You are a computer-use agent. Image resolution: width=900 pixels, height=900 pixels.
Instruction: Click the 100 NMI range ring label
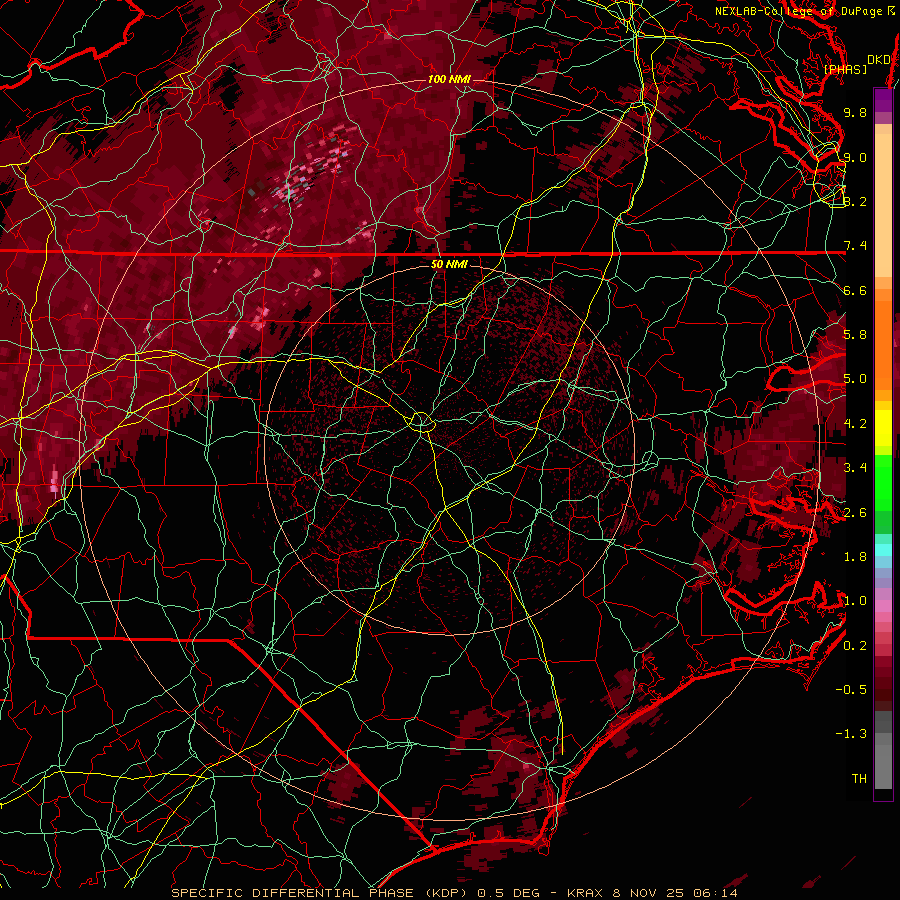pos(449,79)
